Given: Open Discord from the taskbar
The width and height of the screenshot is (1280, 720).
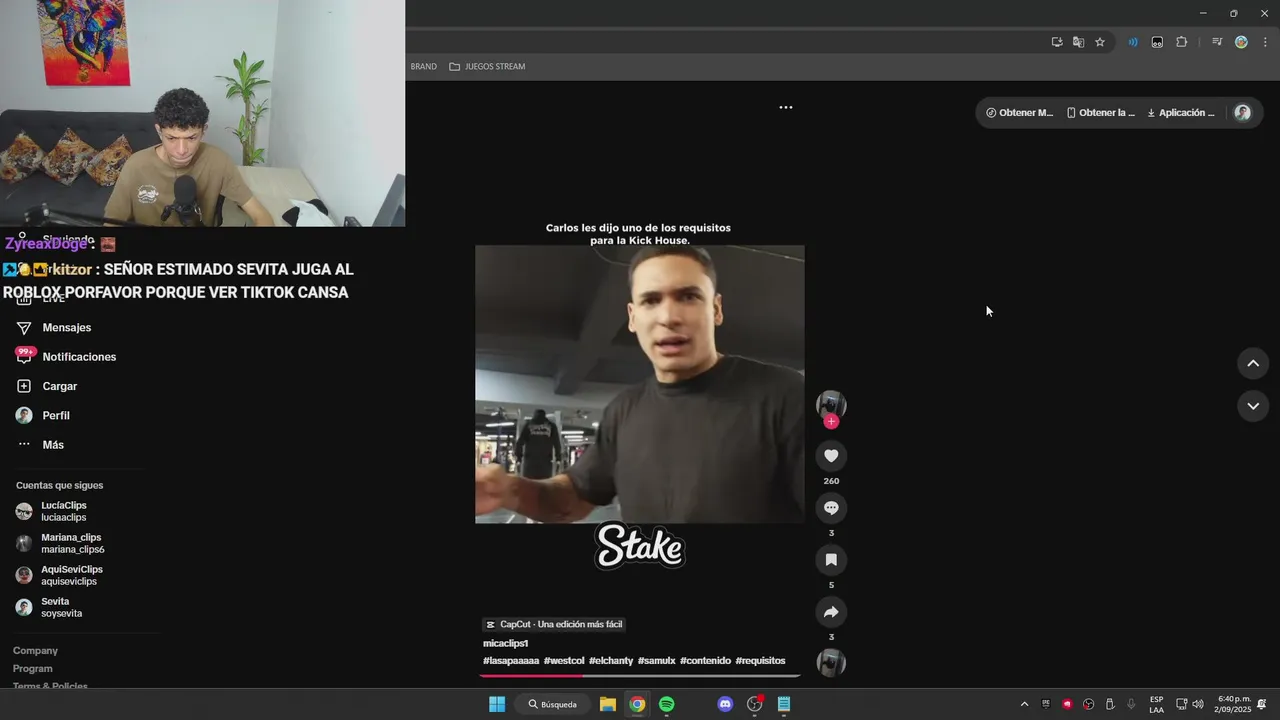Looking at the screenshot, I should [725, 704].
